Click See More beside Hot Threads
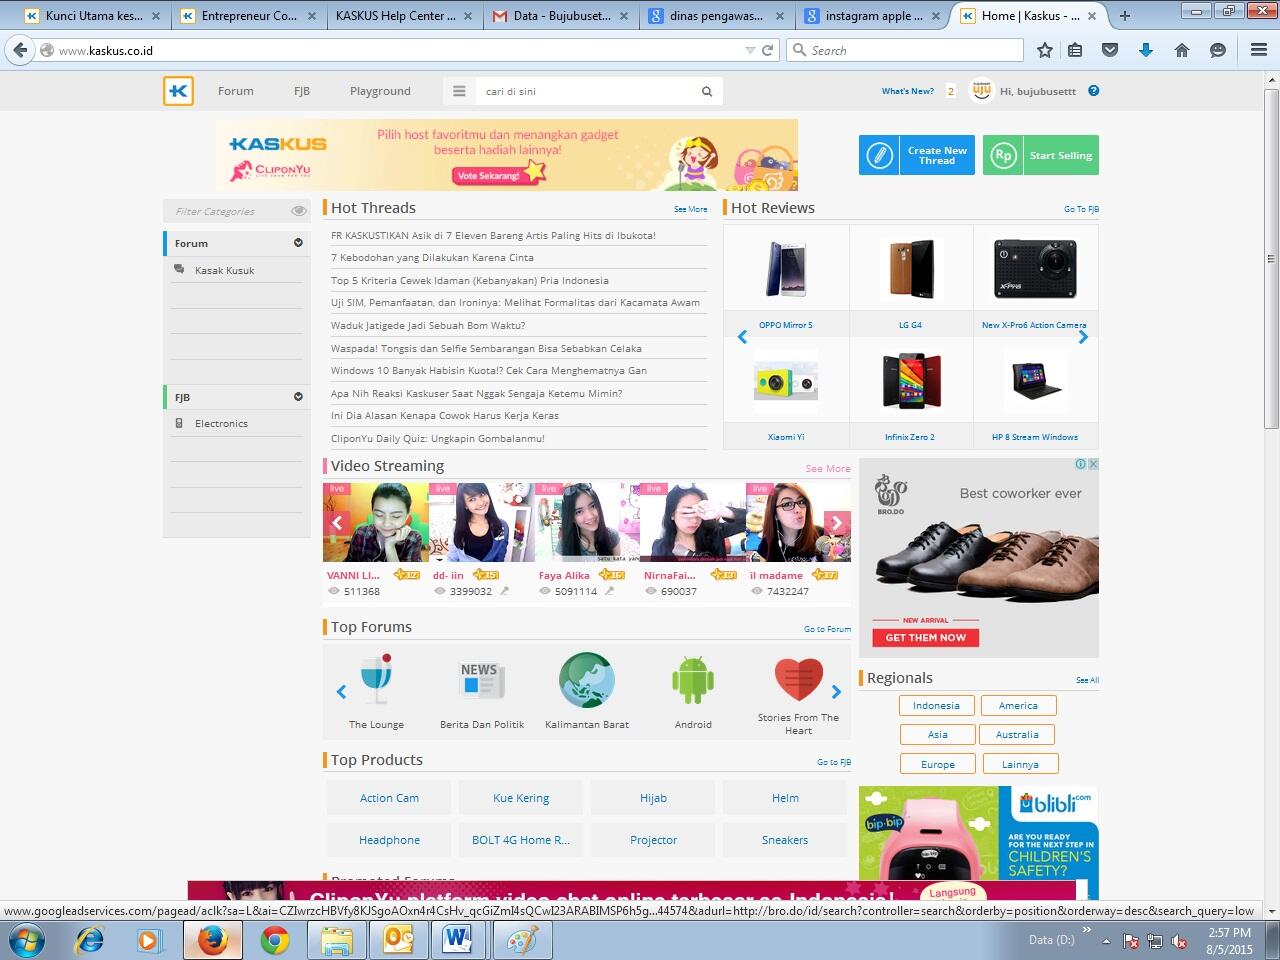This screenshot has width=1280, height=960. [x=690, y=209]
